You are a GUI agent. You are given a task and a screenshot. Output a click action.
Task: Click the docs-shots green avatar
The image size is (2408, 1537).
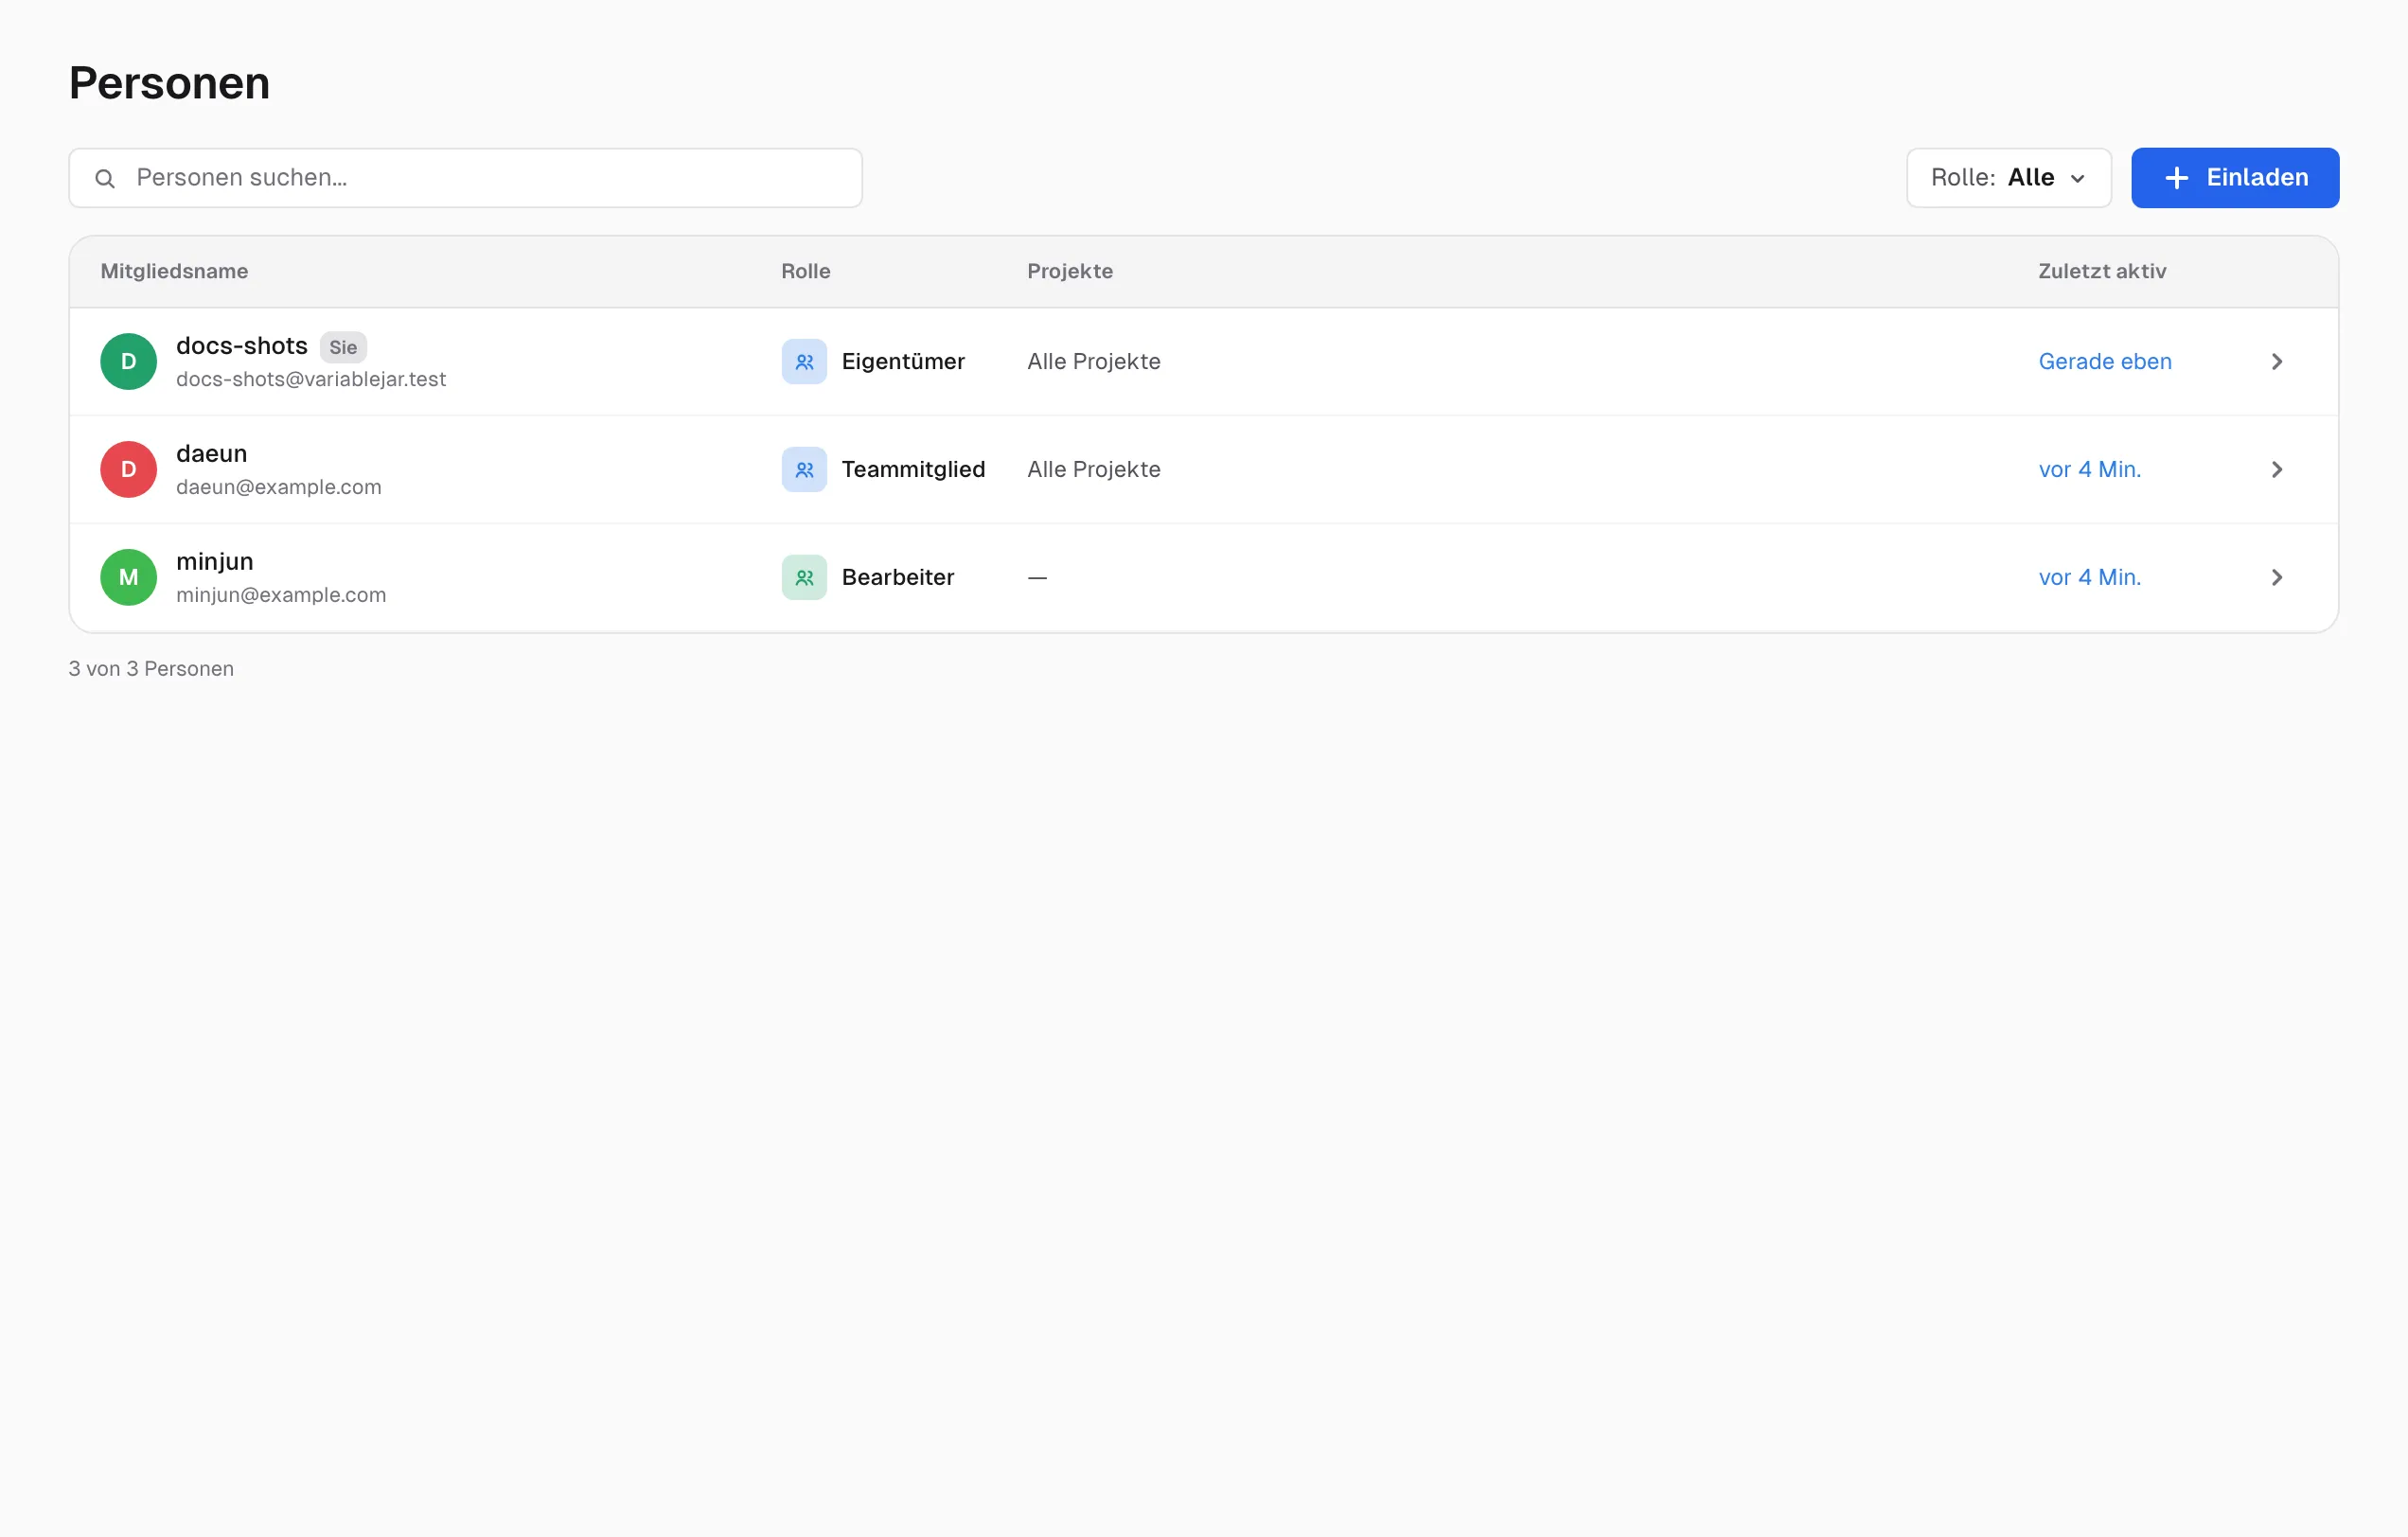tap(129, 362)
